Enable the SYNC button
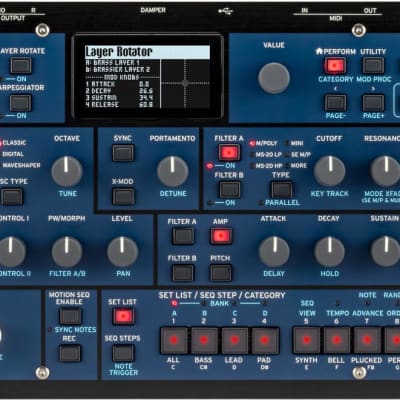 pos(123,153)
